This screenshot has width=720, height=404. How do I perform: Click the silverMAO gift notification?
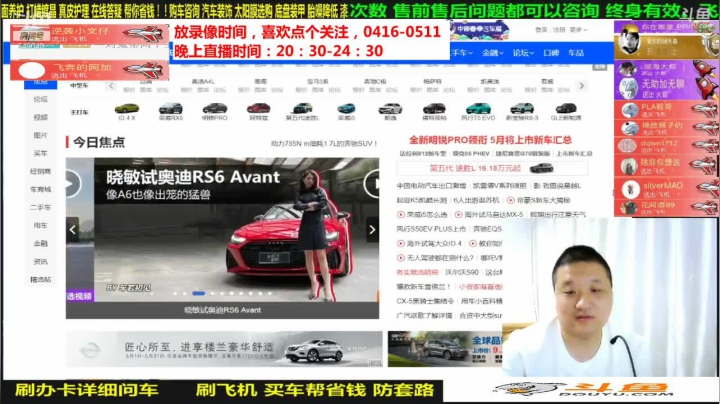pos(666,189)
